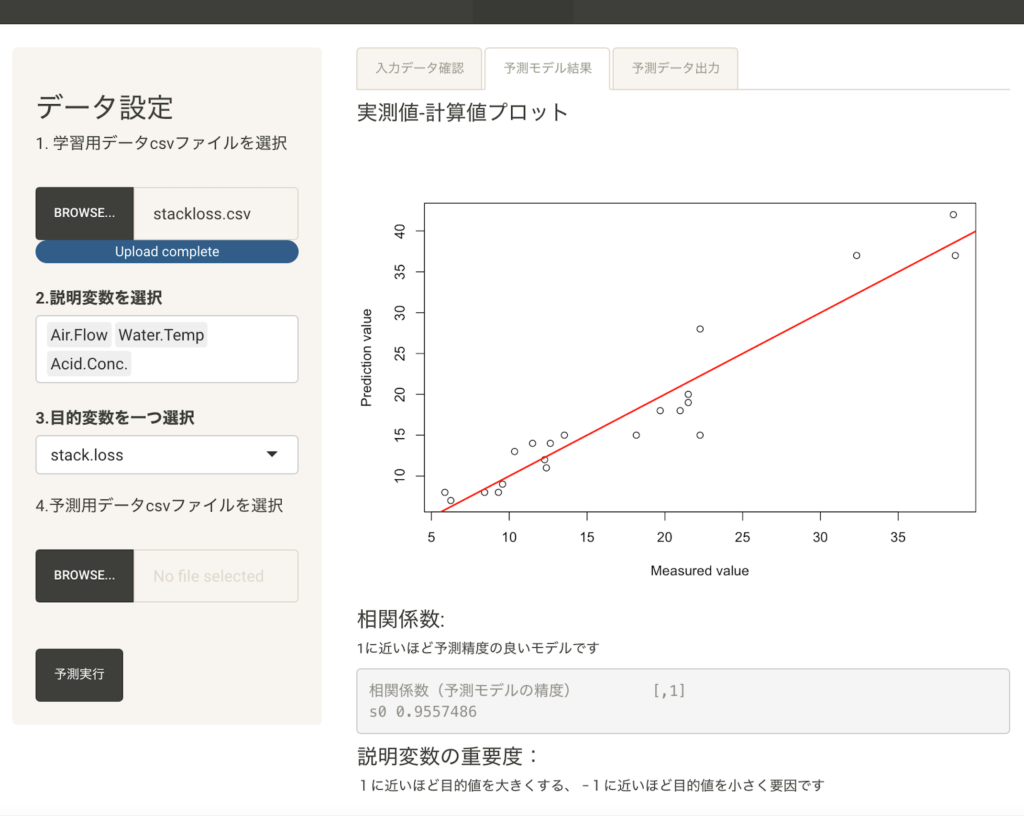1024x816 pixels.
Task: Open the 予測データ出力 tab
Action: coord(675,69)
